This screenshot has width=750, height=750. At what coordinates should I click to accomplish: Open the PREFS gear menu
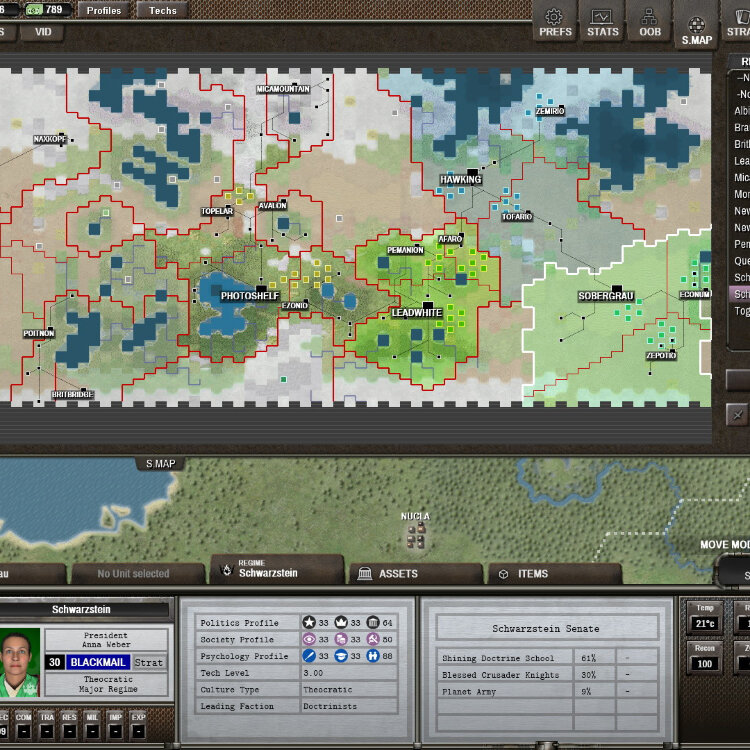coord(556,22)
